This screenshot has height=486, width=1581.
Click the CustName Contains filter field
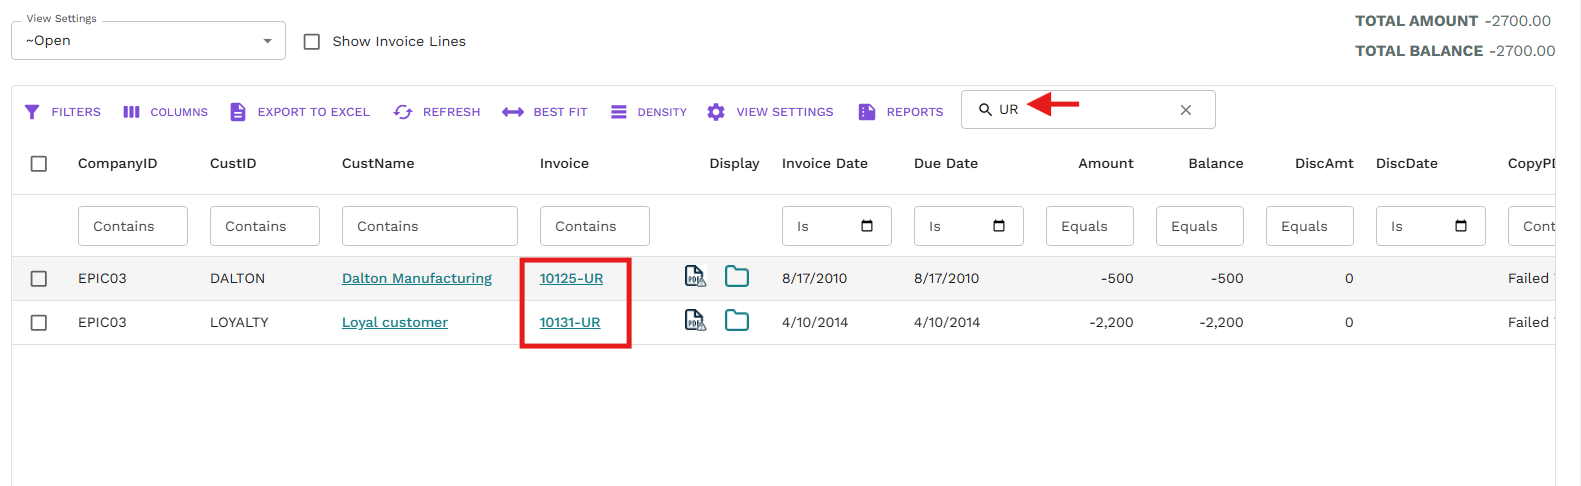[x=430, y=227]
